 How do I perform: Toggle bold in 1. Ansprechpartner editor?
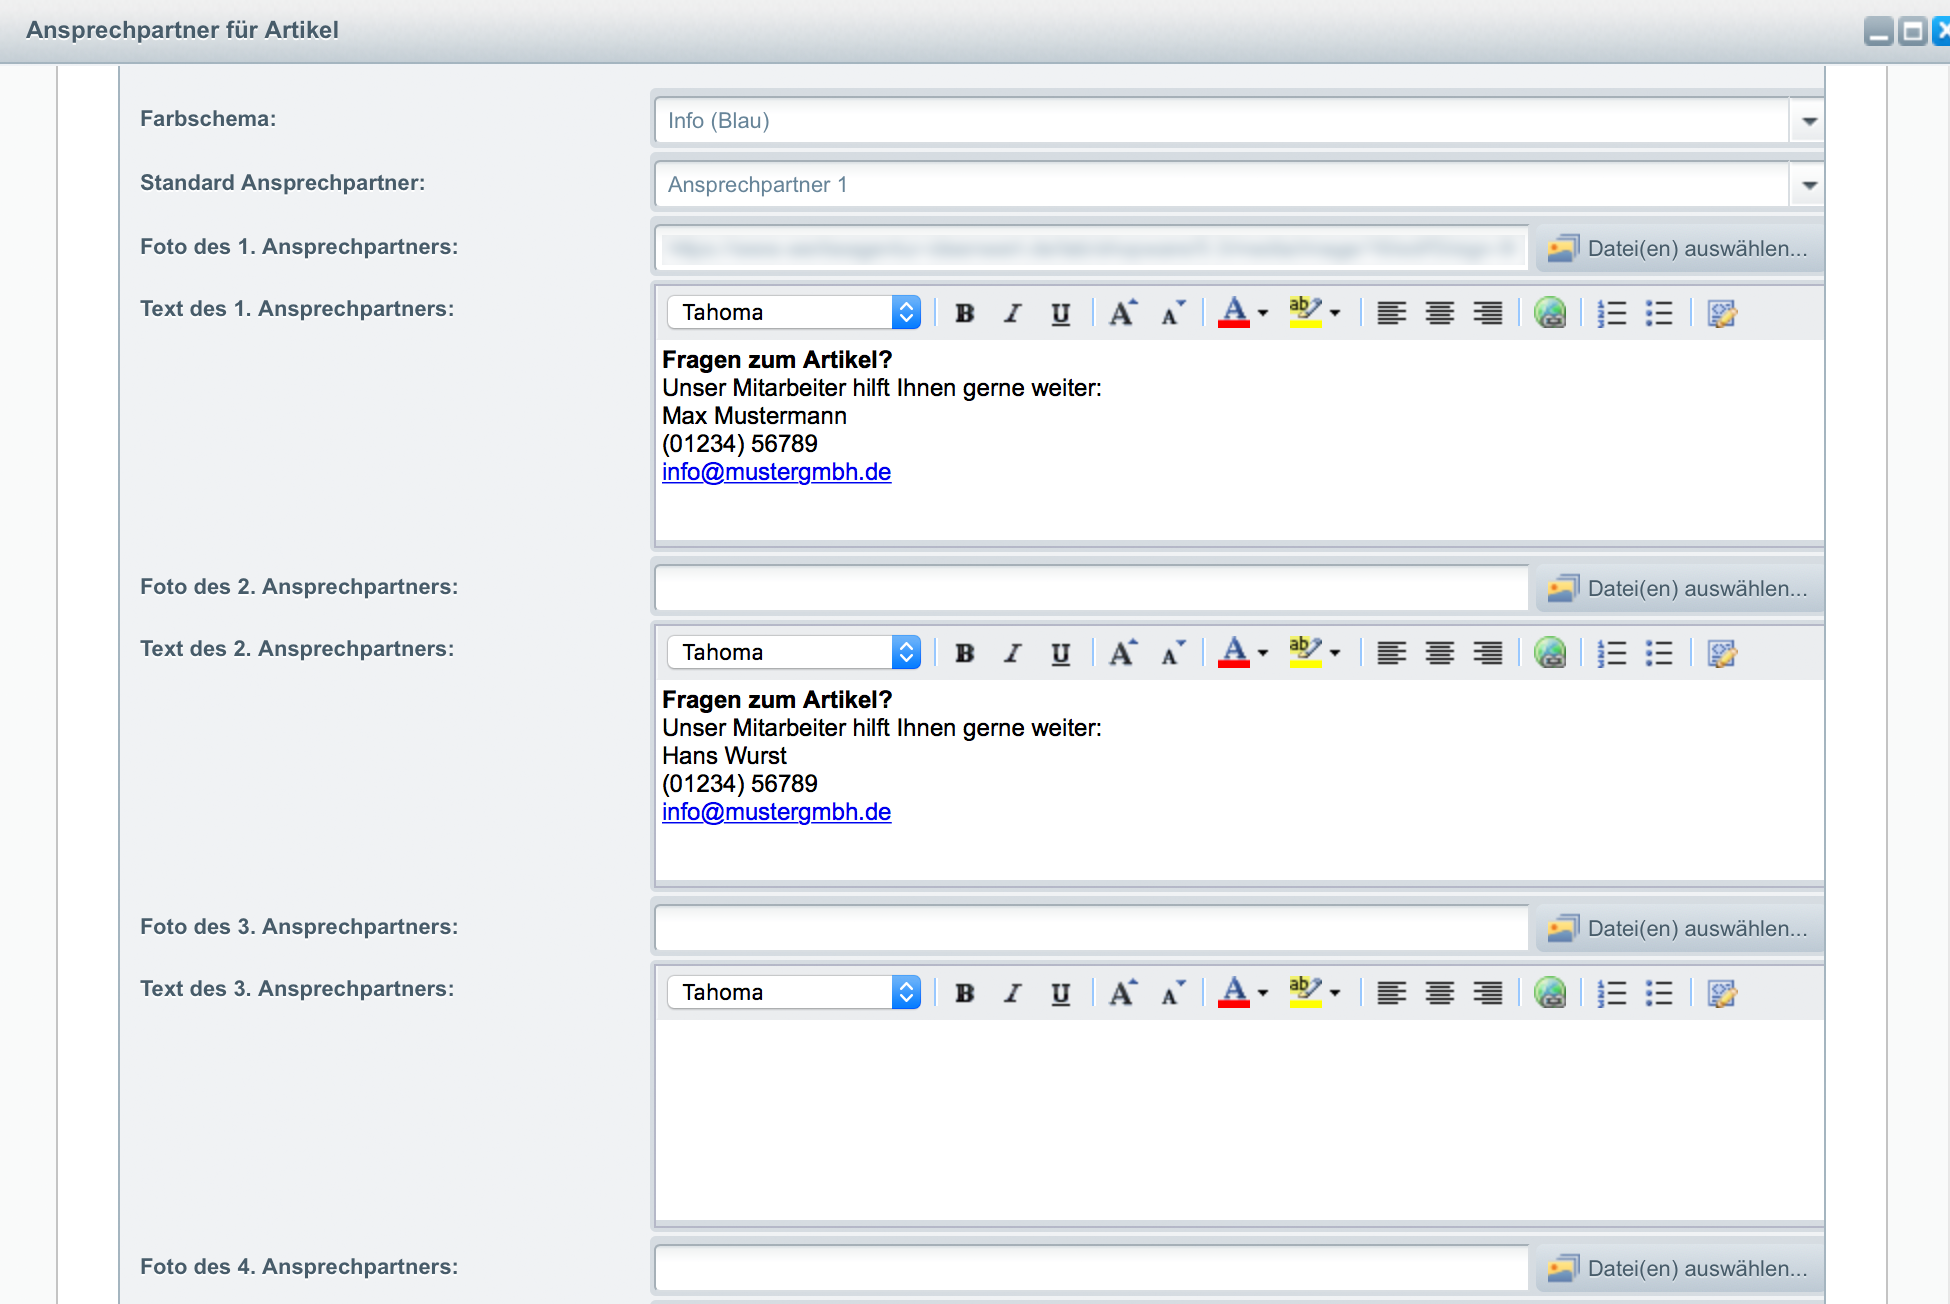(x=964, y=313)
